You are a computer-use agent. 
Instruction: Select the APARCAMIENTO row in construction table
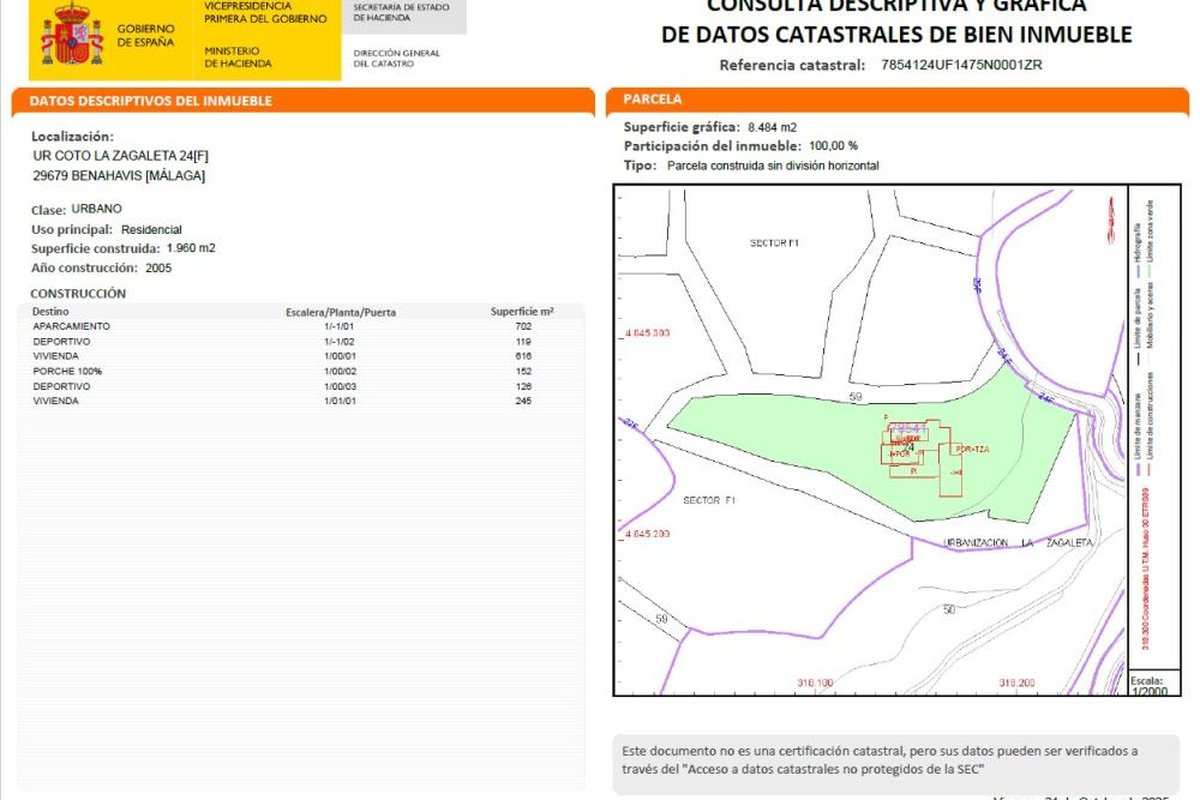[72, 326]
